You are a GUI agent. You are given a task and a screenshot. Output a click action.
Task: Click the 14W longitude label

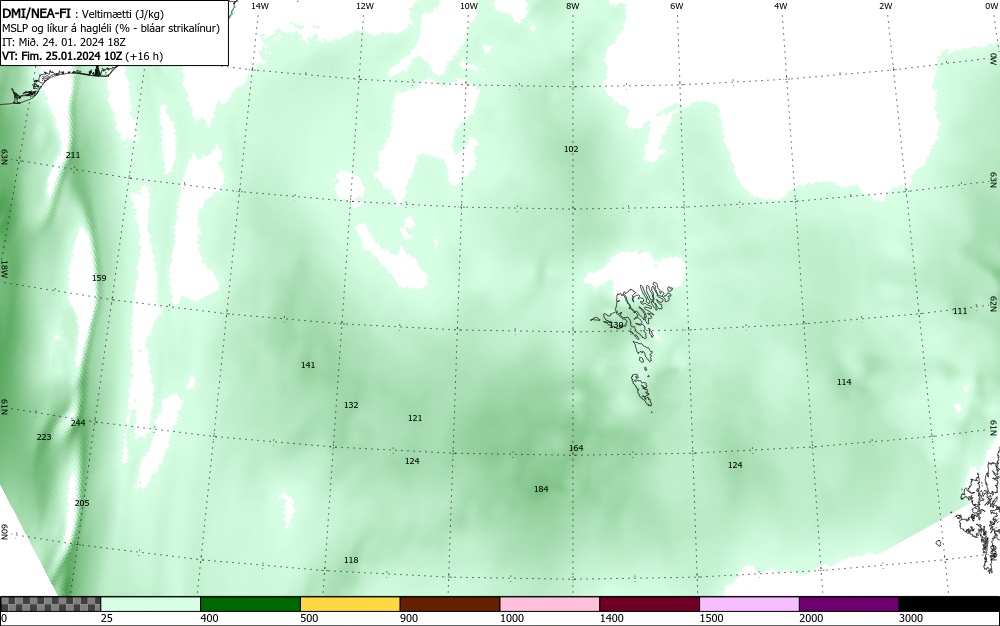[260, 6]
